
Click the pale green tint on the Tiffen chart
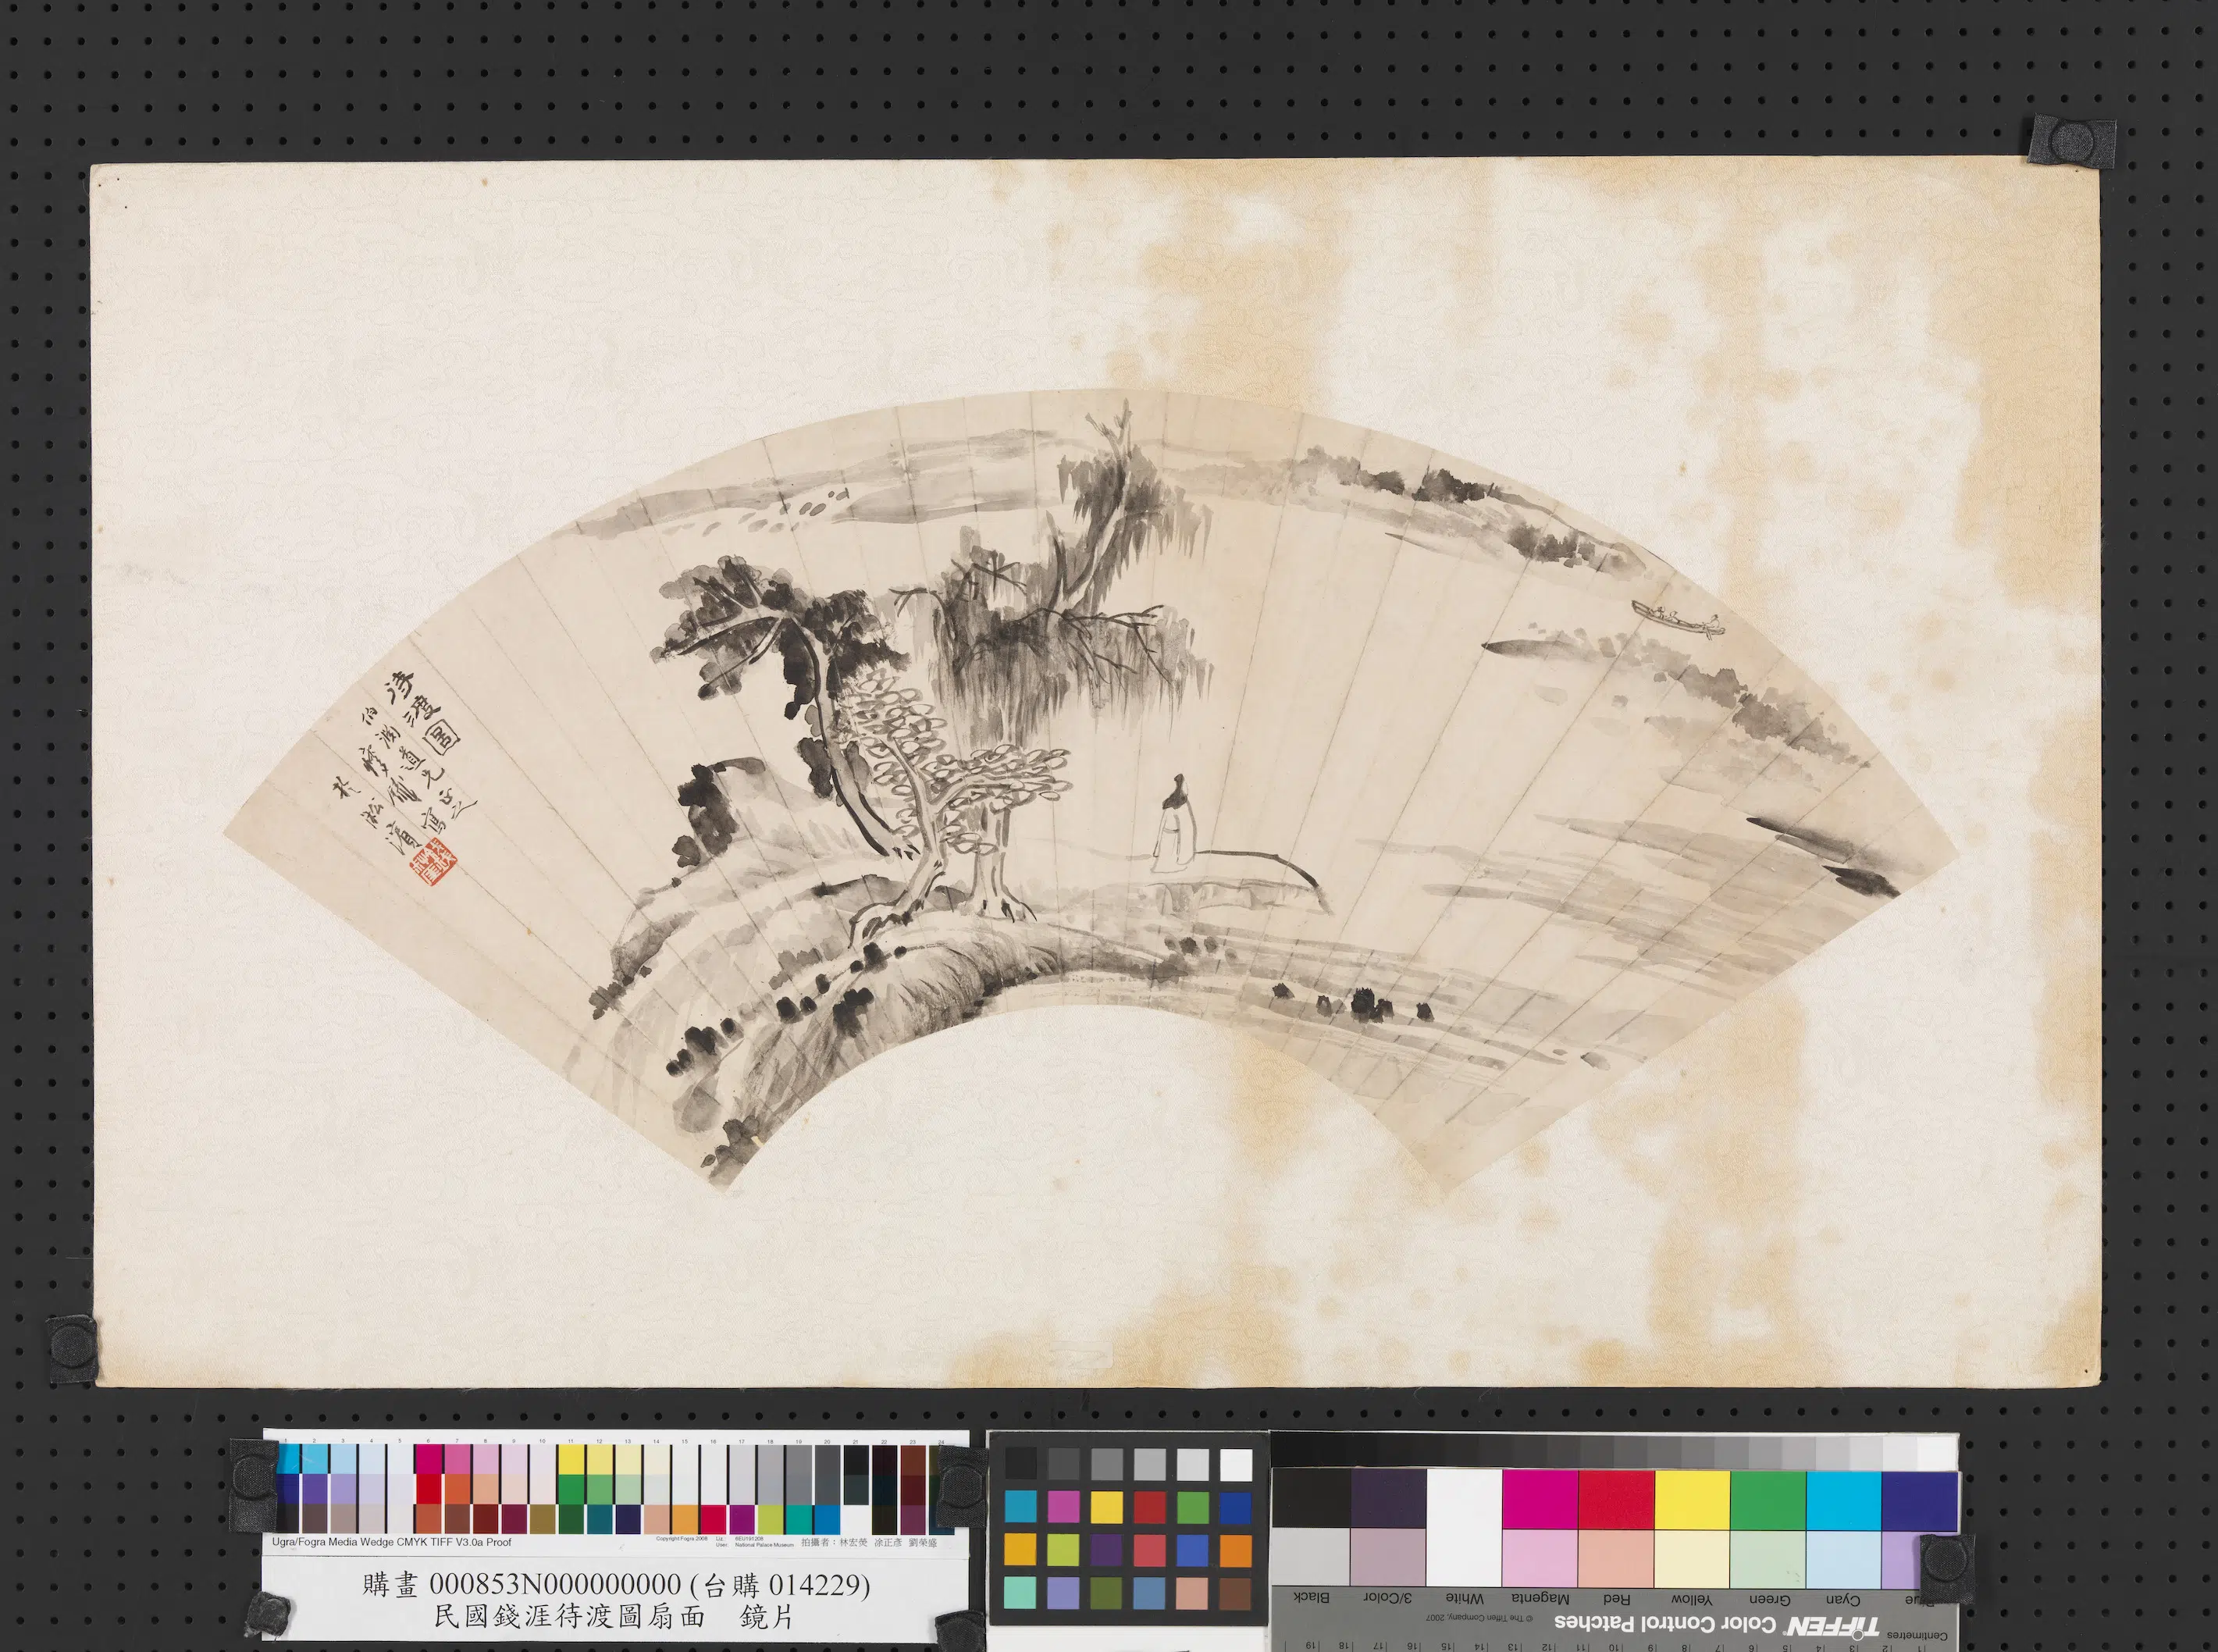pos(1768,1559)
